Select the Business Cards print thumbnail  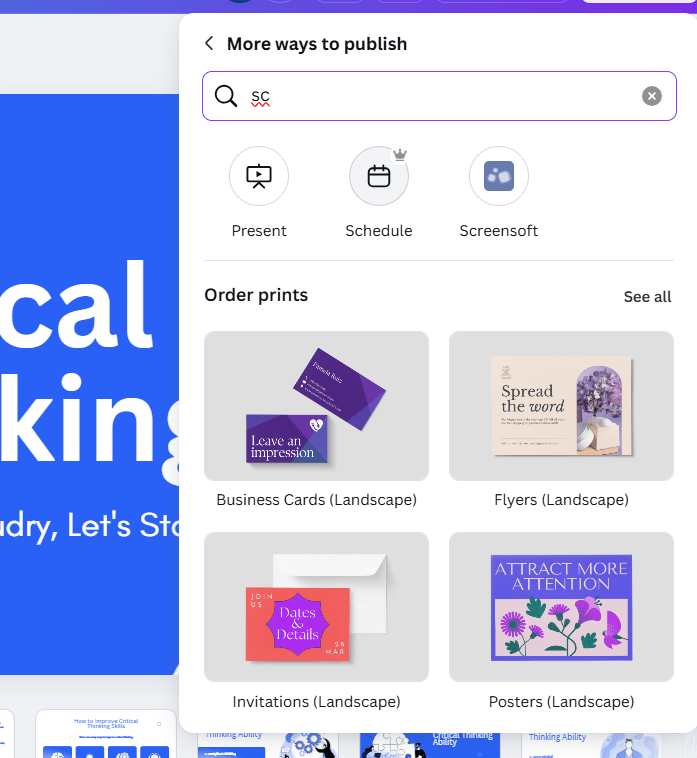click(x=316, y=406)
